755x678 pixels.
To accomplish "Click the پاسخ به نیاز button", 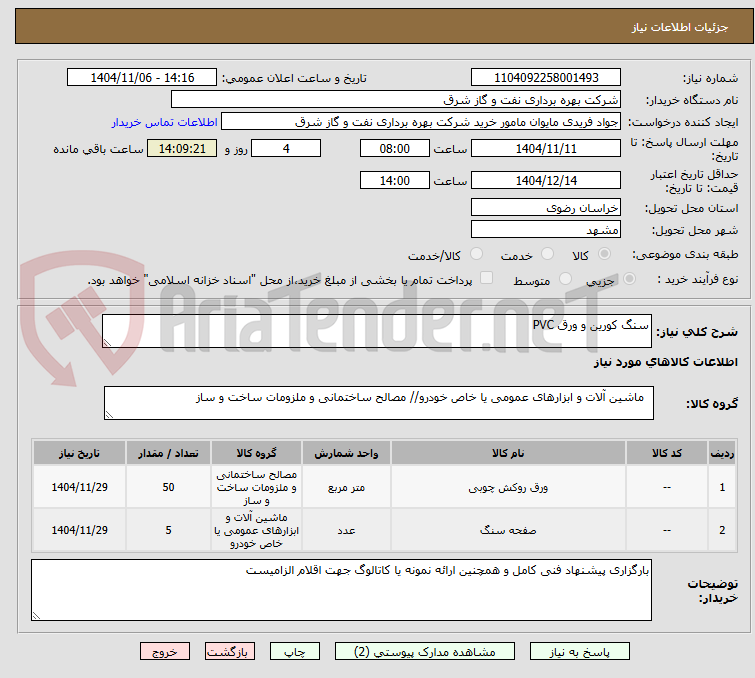I will tap(580, 652).
